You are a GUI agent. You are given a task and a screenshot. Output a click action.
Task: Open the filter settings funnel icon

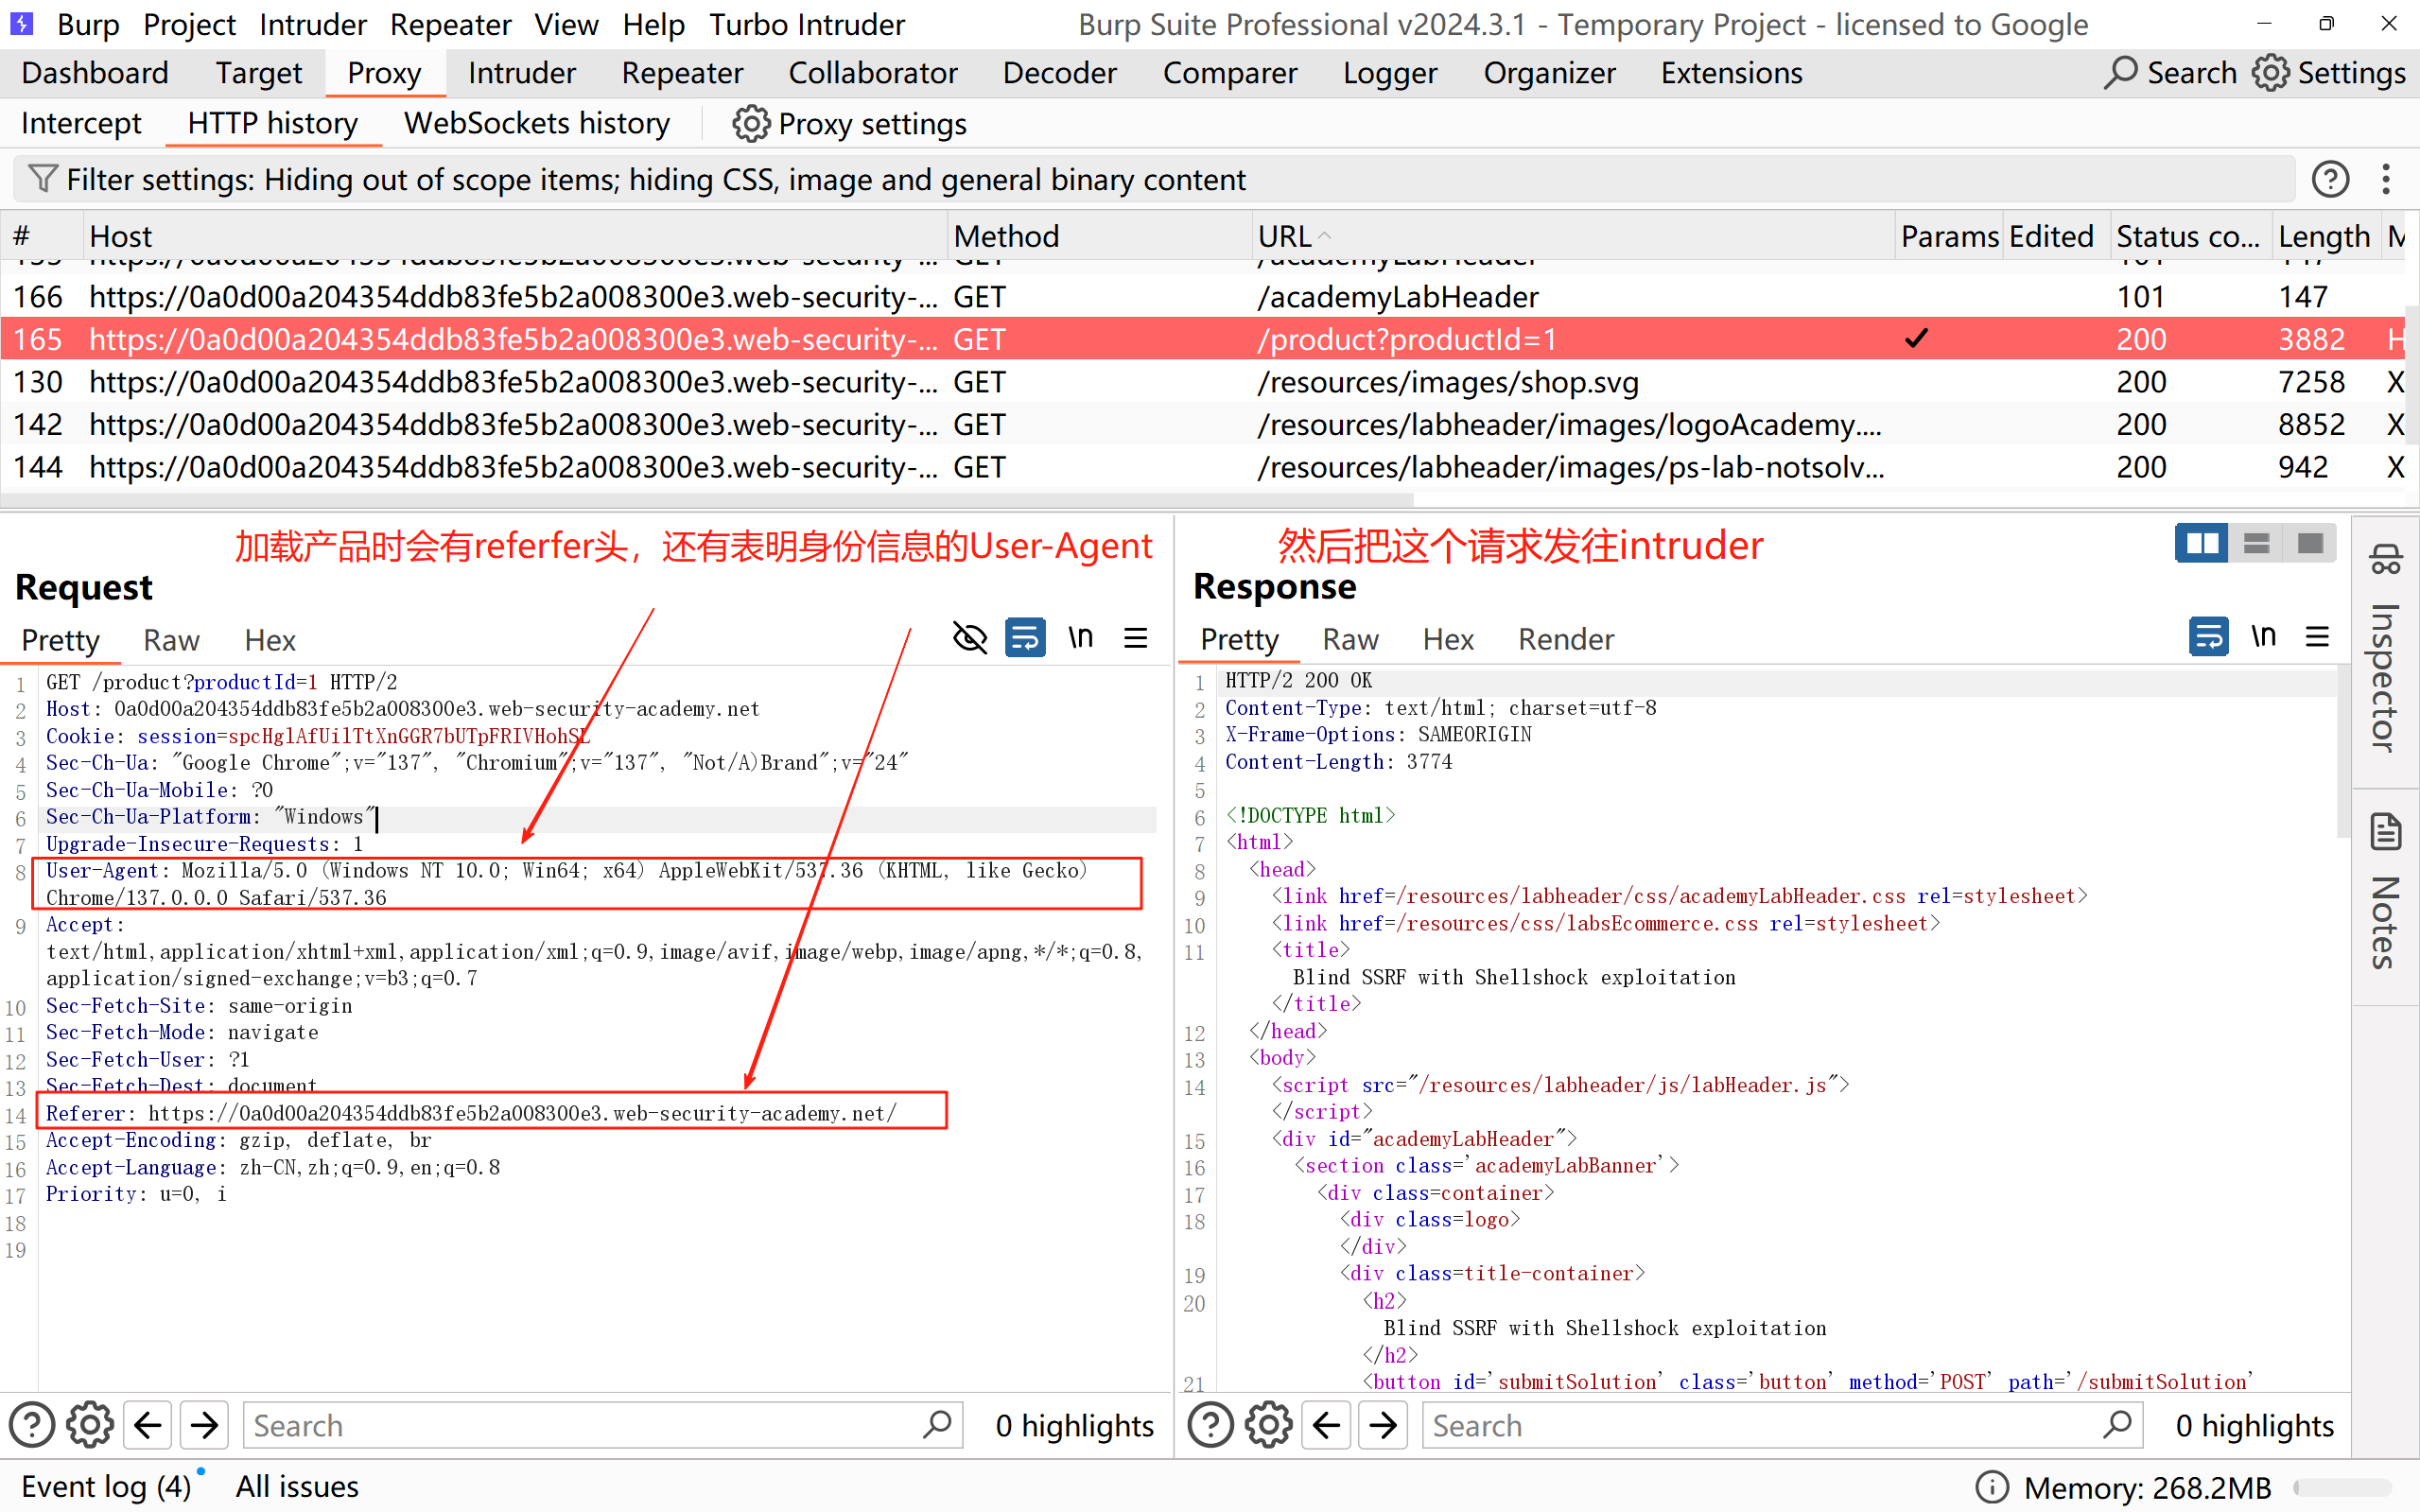tap(42, 179)
